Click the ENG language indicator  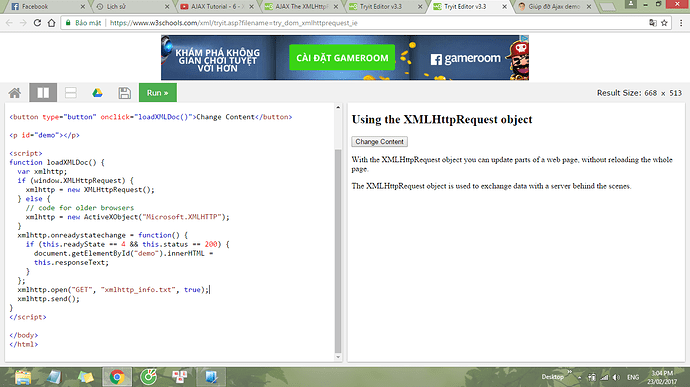coord(633,377)
